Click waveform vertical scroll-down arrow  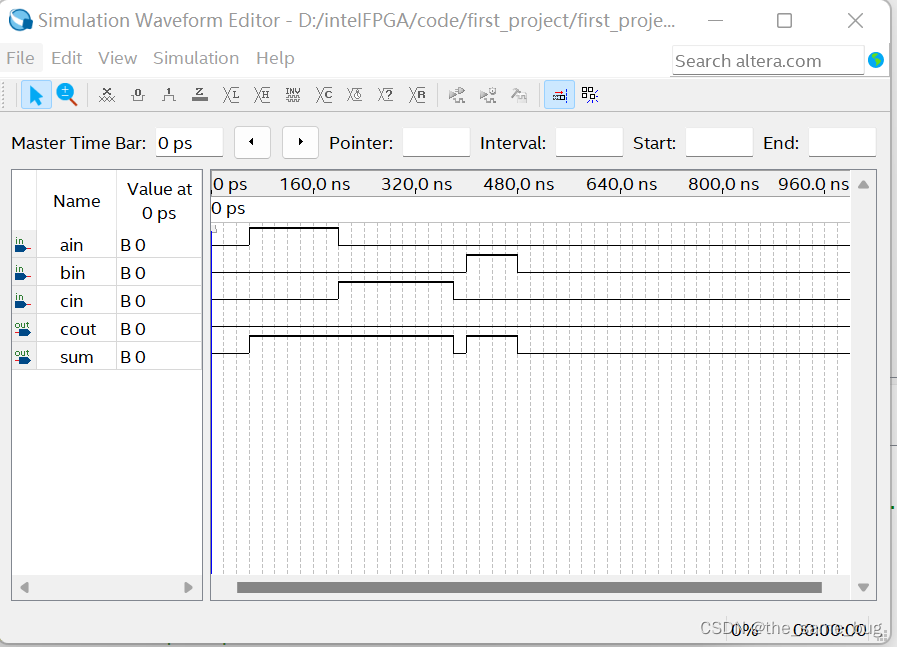864,588
